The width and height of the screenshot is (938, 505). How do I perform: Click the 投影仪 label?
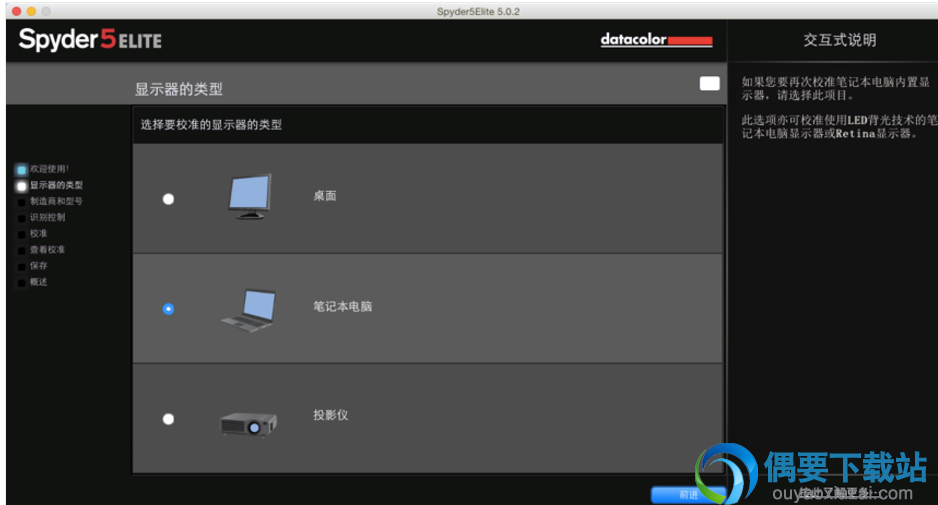point(330,415)
